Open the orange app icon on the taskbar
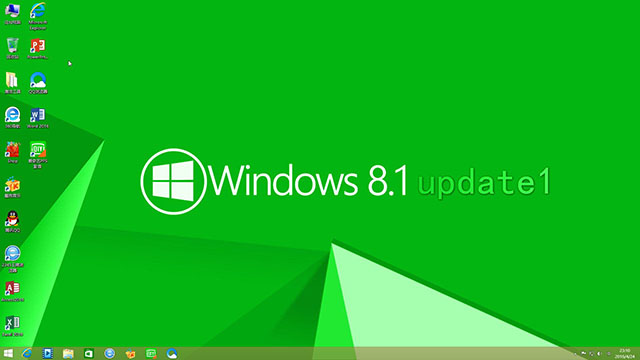 [130, 353]
